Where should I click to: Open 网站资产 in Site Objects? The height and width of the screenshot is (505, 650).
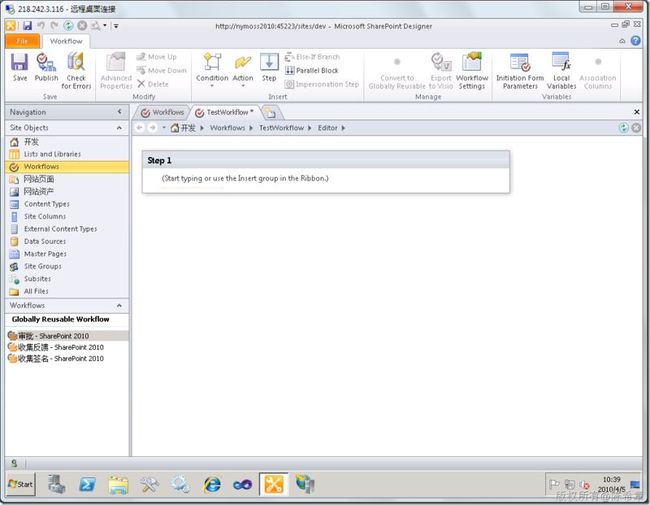click(x=67, y=192)
